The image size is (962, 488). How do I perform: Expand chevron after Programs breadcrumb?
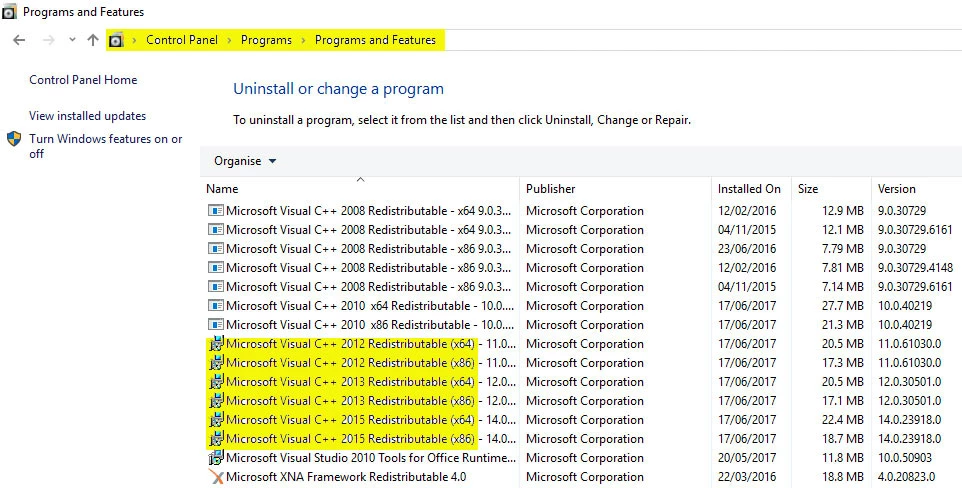pyautogui.click(x=303, y=41)
